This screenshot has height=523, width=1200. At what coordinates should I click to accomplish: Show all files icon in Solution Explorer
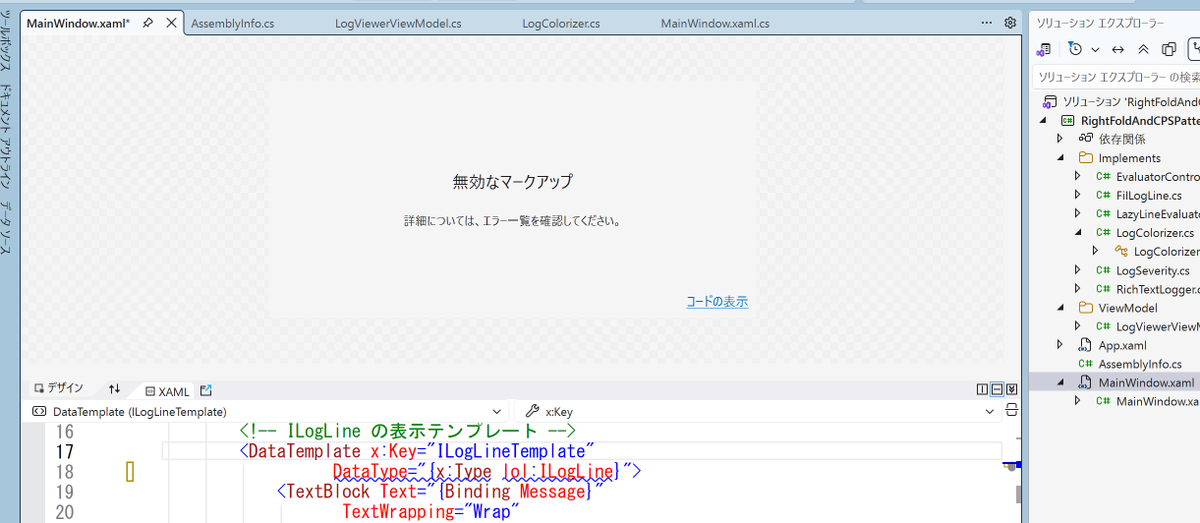click(1169, 49)
